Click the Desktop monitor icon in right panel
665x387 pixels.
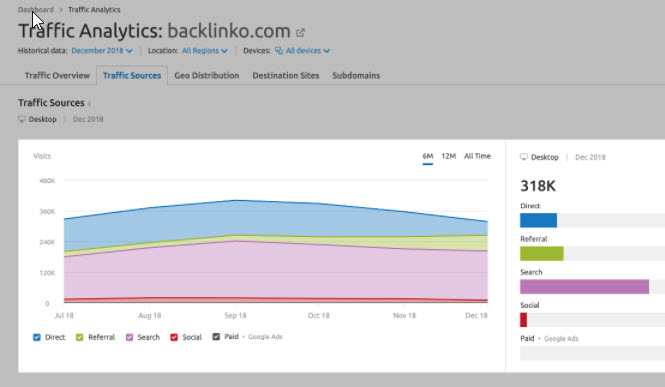524,157
